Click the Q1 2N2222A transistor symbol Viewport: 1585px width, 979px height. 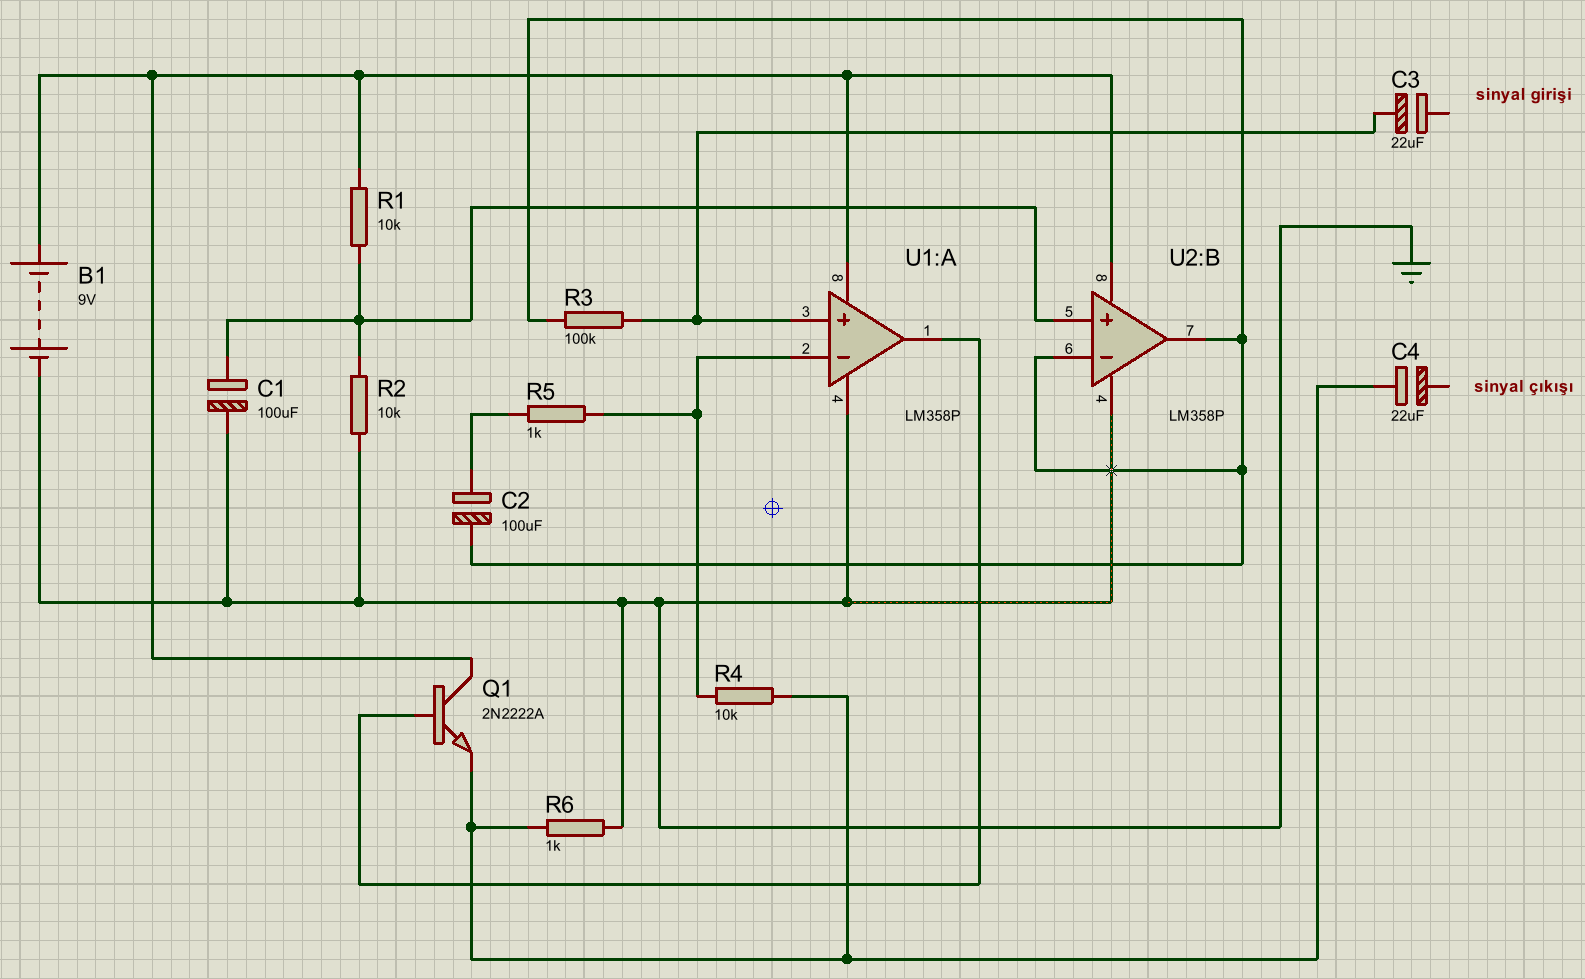tap(446, 715)
